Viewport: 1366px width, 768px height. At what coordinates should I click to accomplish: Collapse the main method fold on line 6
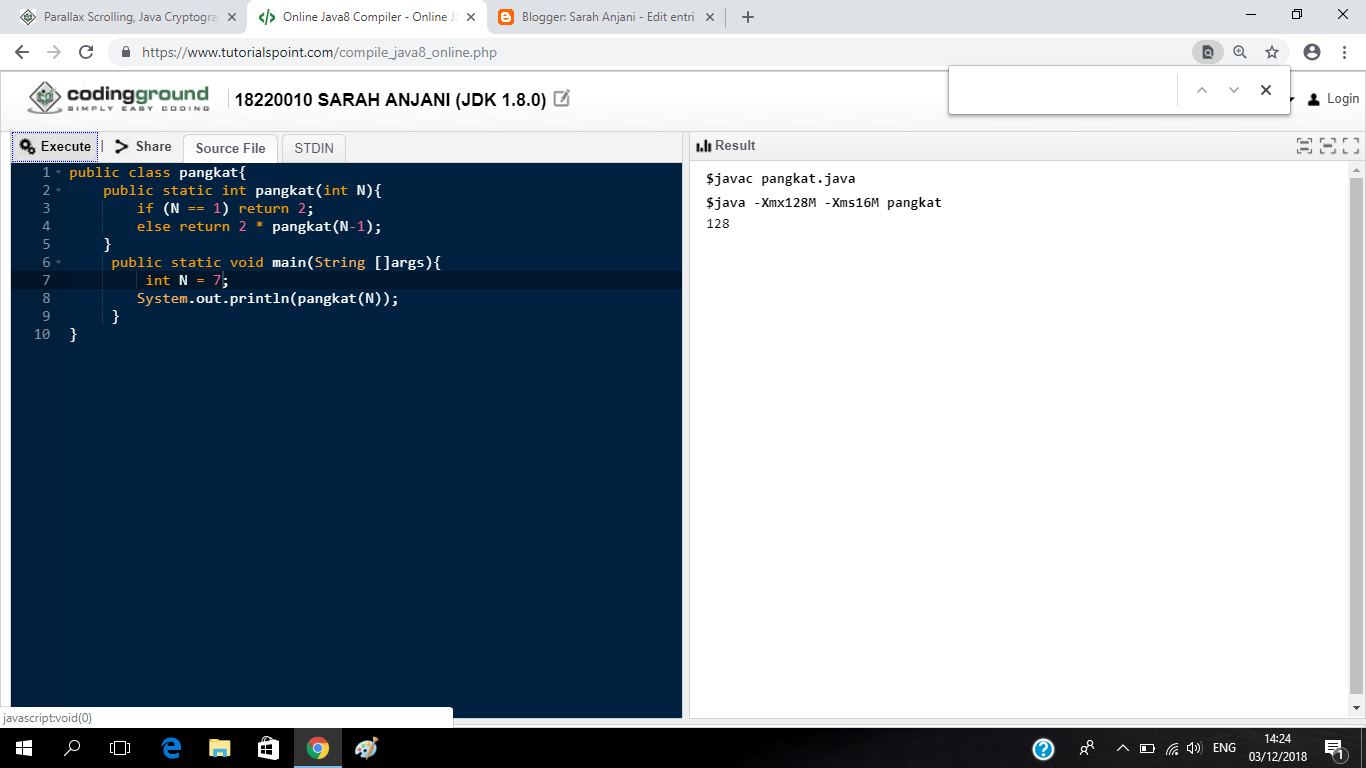point(59,262)
